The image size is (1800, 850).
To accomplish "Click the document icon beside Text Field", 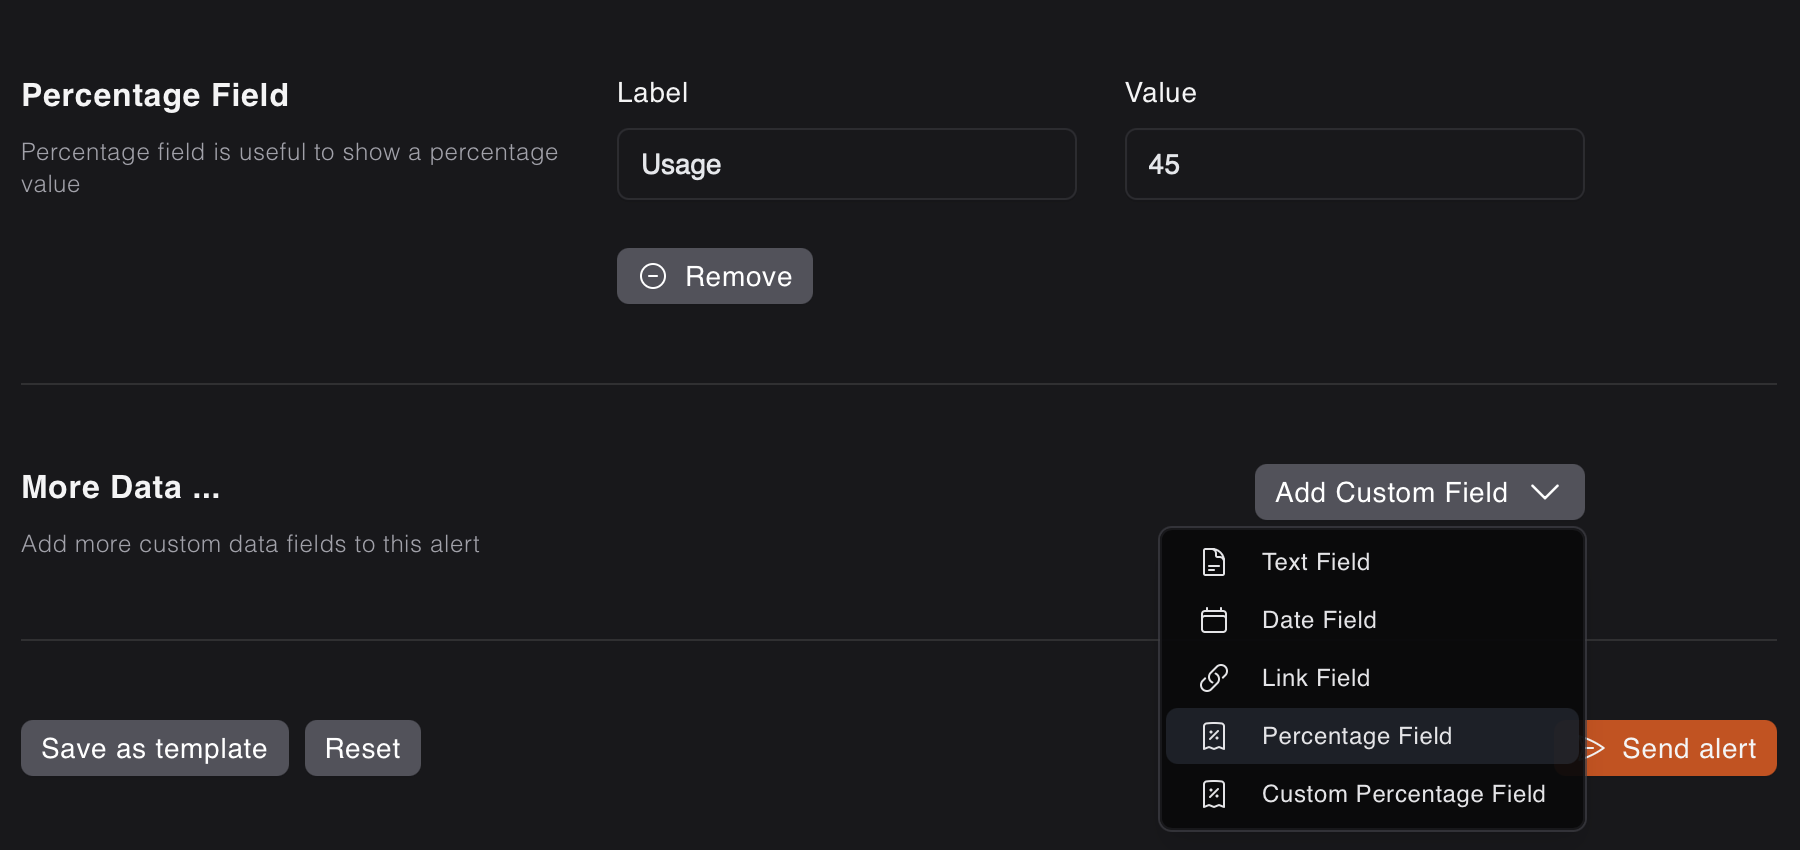I will 1213,562.
